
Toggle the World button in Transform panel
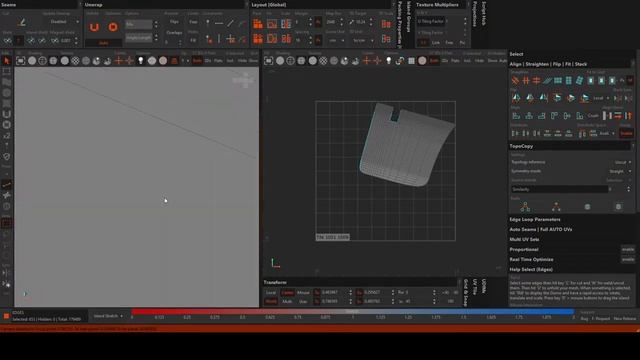(271, 302)
